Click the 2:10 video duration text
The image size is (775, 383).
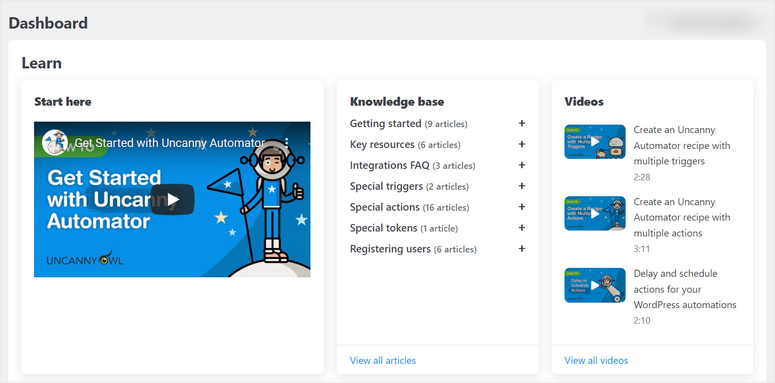(x=642, y=320)
